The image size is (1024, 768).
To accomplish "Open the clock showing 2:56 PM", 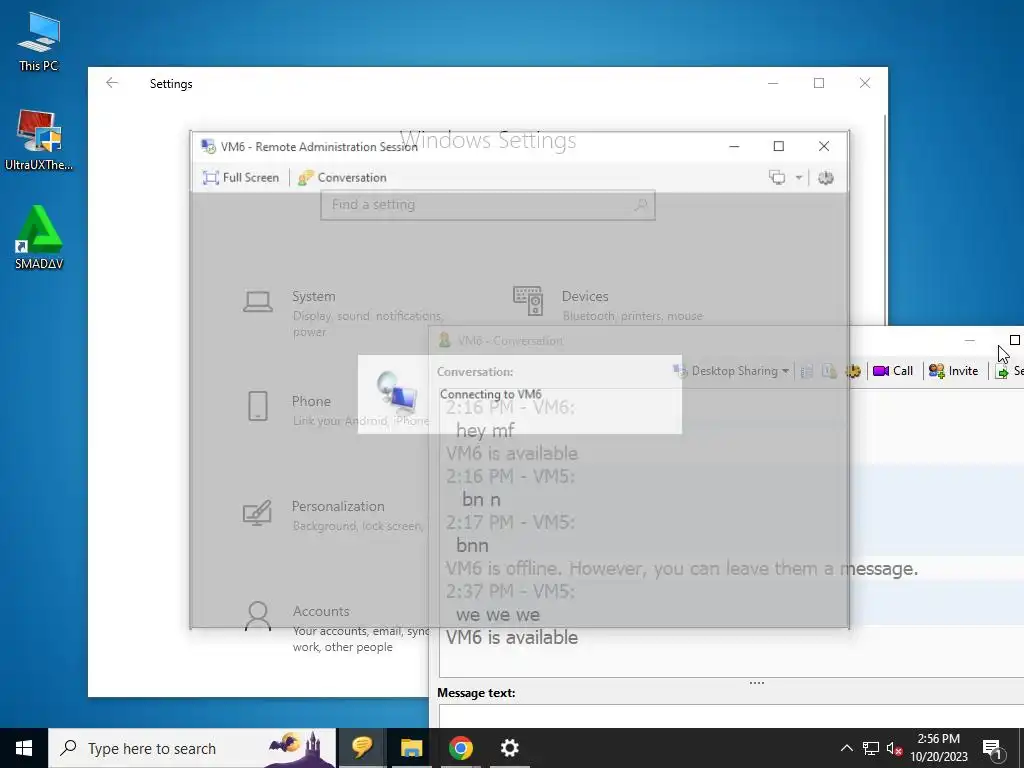I will 938,748.
